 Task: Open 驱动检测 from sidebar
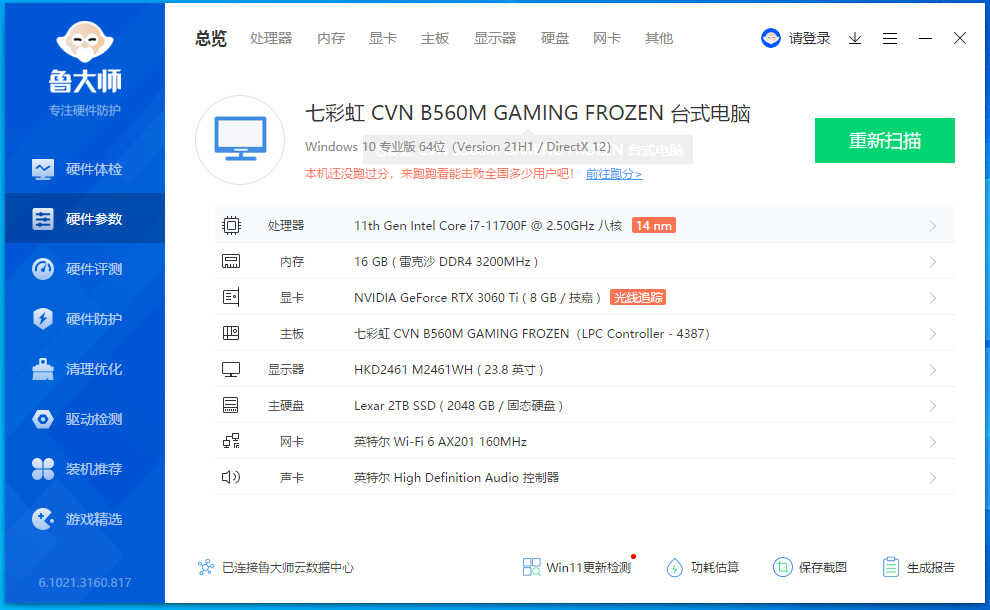(85, 419)
